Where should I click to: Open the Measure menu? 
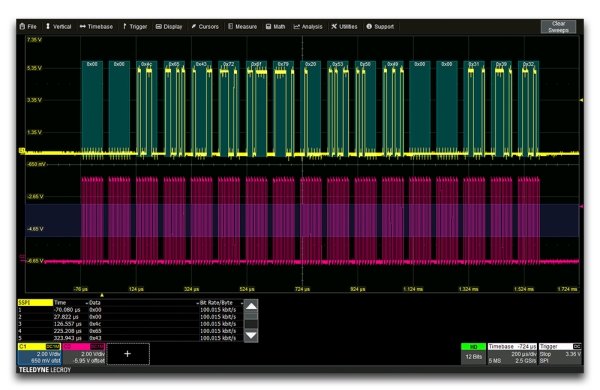[242, 26]
